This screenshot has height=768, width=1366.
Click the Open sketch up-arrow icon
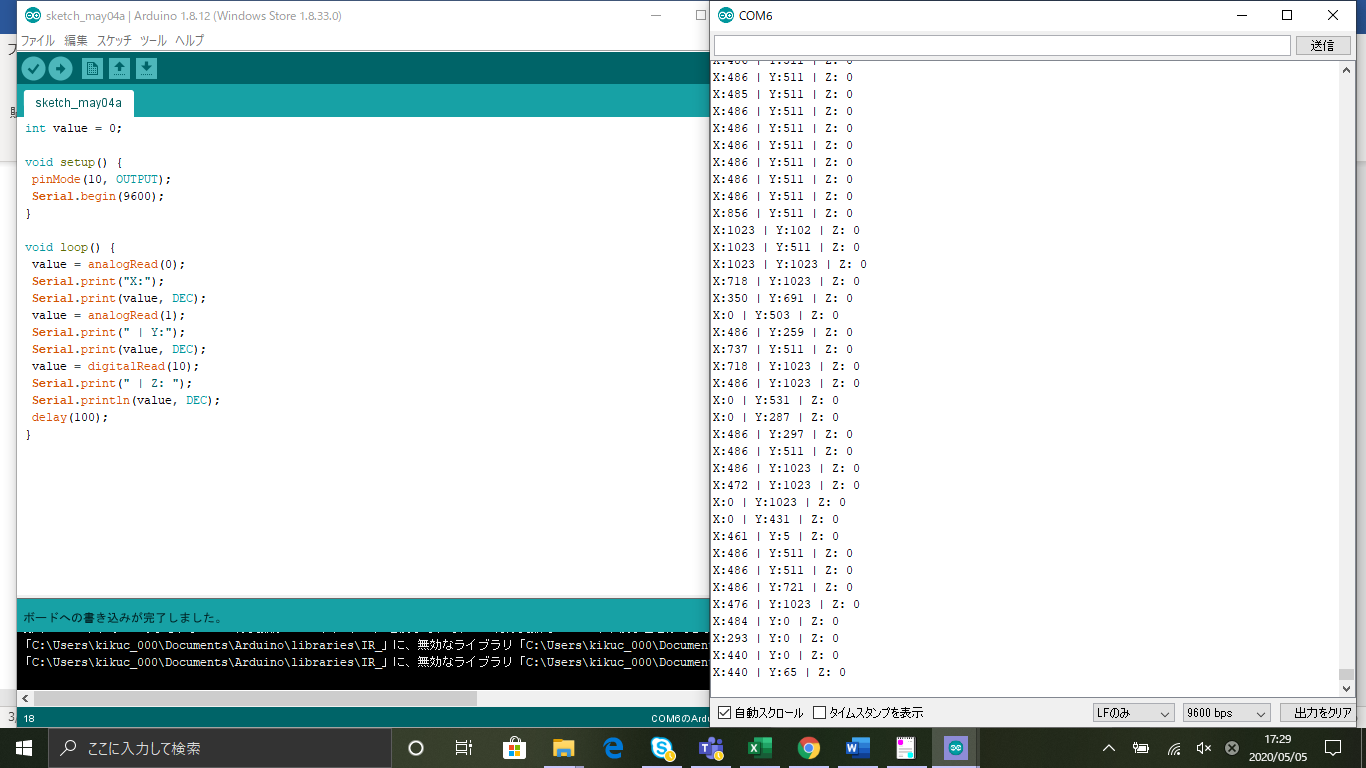click(119, 68)
